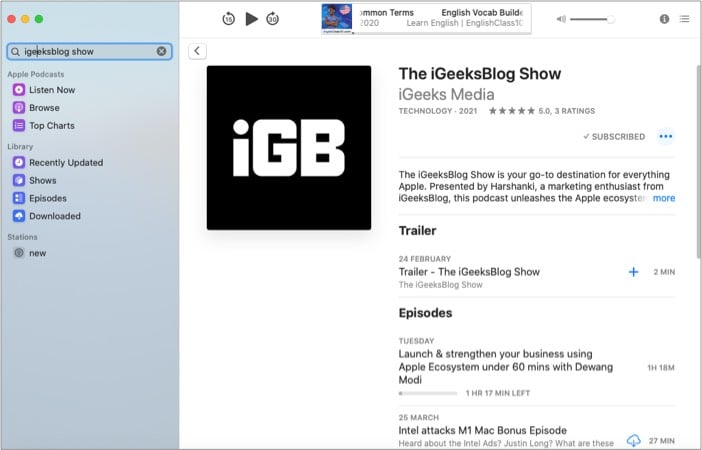702x450 pixels.
Task: Open the three-dot more options menu
Action: pos(666,136)
